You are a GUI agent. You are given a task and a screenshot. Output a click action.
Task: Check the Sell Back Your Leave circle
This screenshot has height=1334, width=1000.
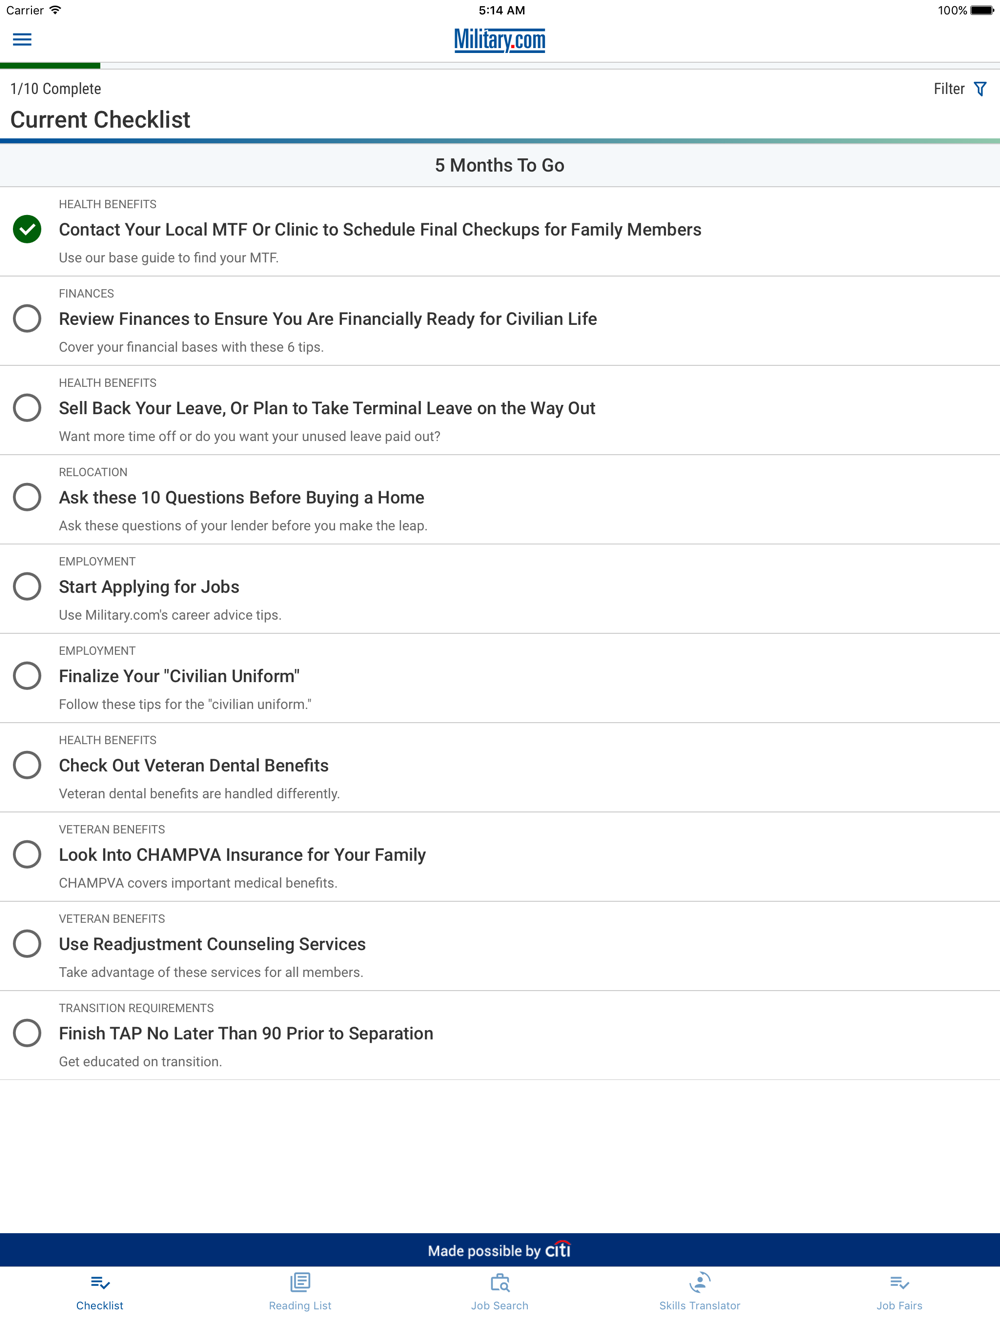pyautogui.click(x=27, y=408)
